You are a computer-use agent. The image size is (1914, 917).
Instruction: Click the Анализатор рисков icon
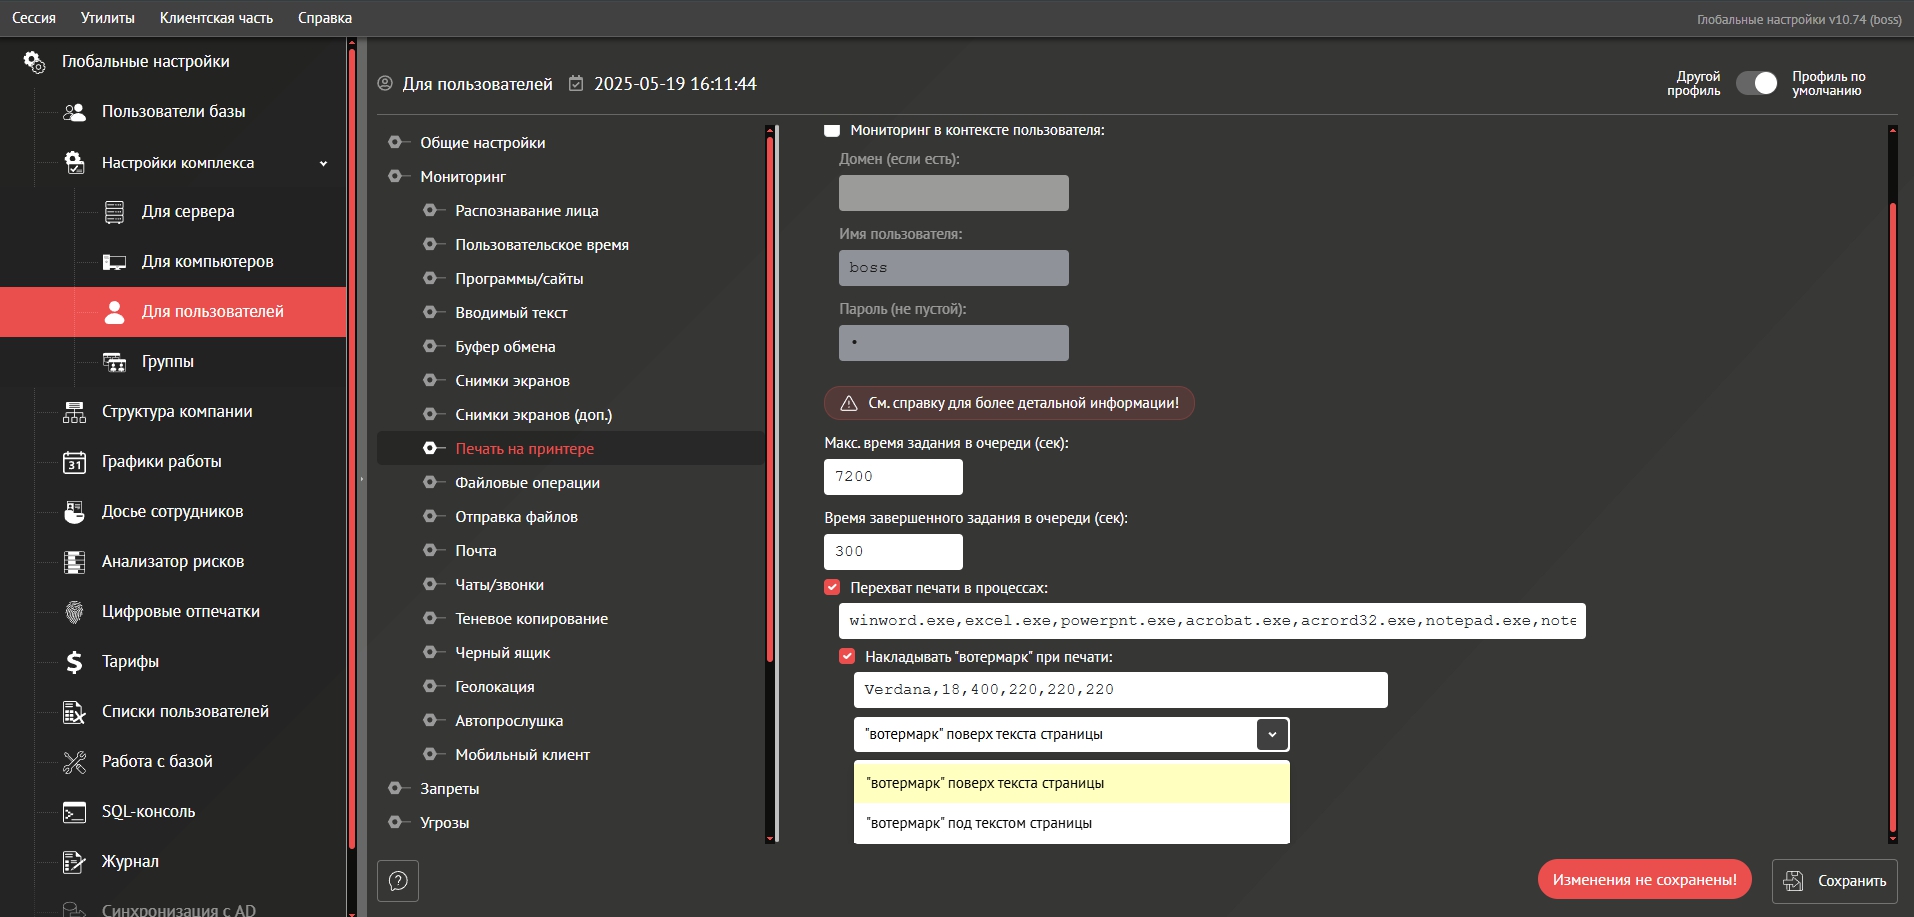74,562
